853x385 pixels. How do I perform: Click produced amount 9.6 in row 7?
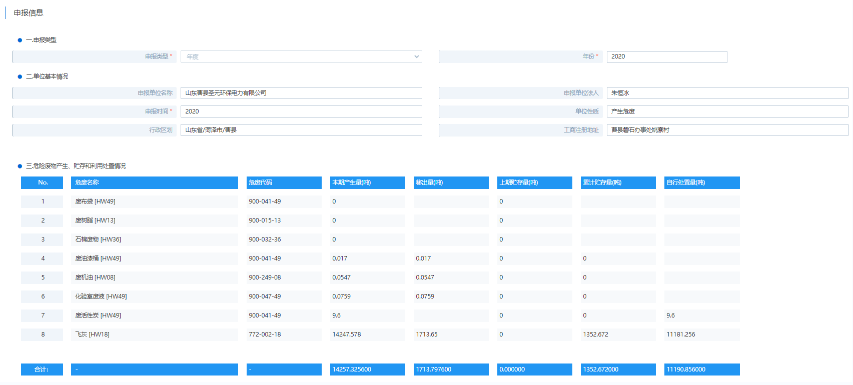pyautogui.click(x=367, y=315)
